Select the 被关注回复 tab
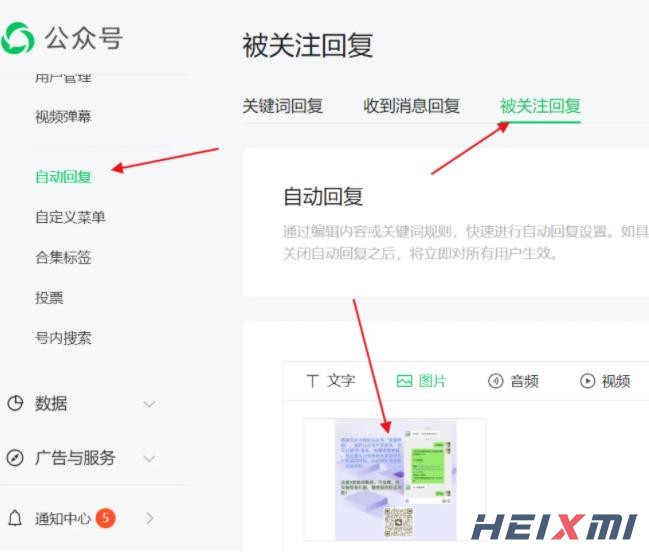Image resolution: width=649 pixels, height=557 pixels. pyautogui.click(x=540, y=106)
